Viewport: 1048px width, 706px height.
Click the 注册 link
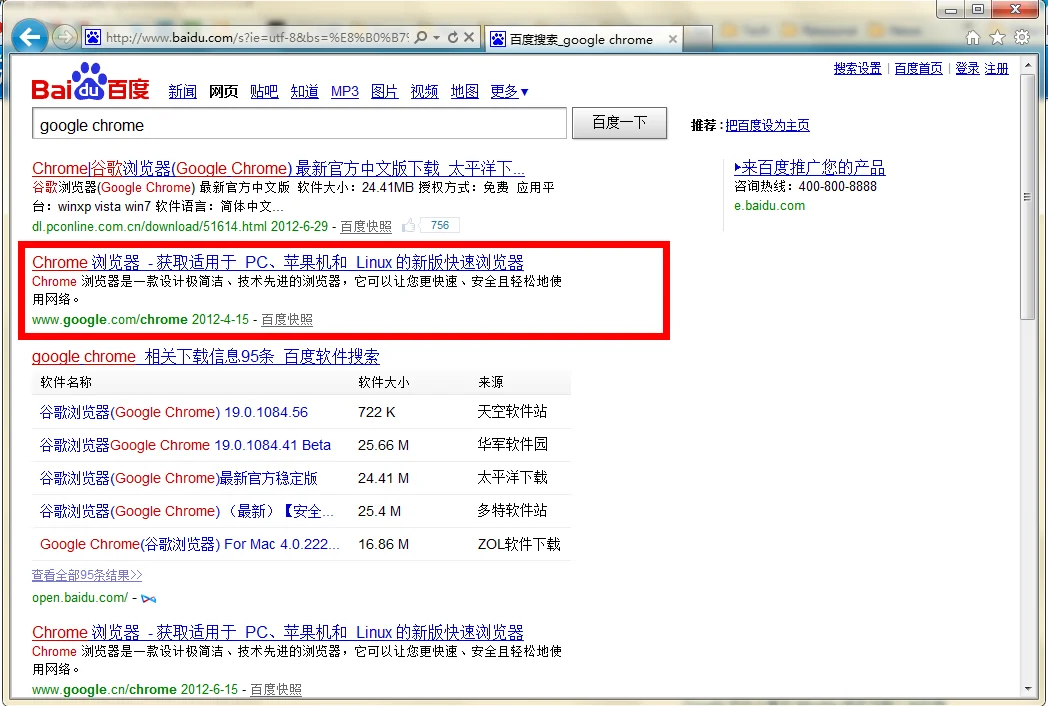tap(997, 68)
